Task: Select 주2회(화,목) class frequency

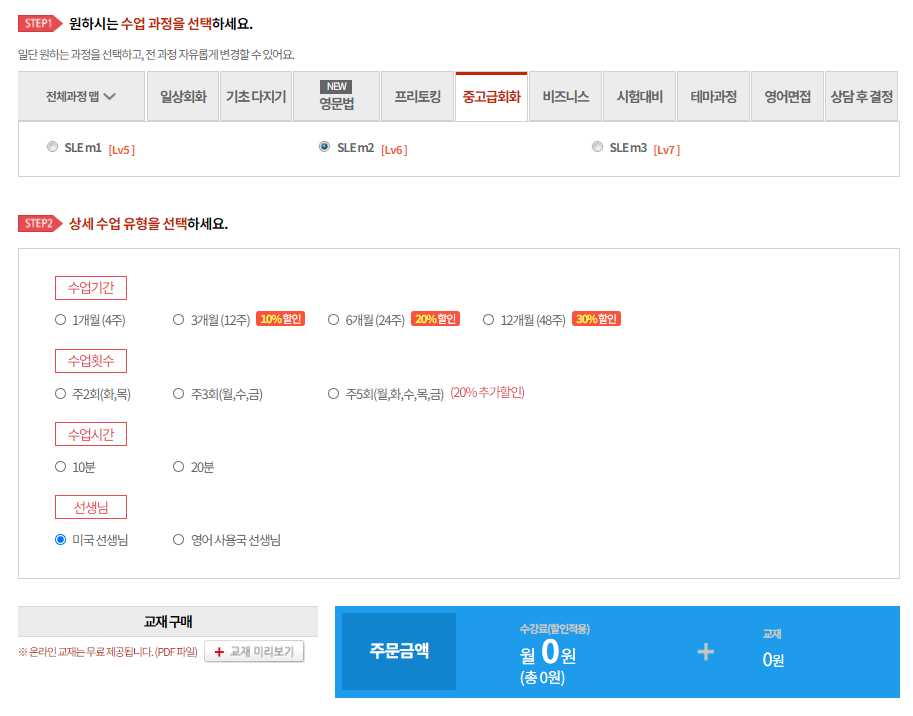Action: (x=61, y=394)
